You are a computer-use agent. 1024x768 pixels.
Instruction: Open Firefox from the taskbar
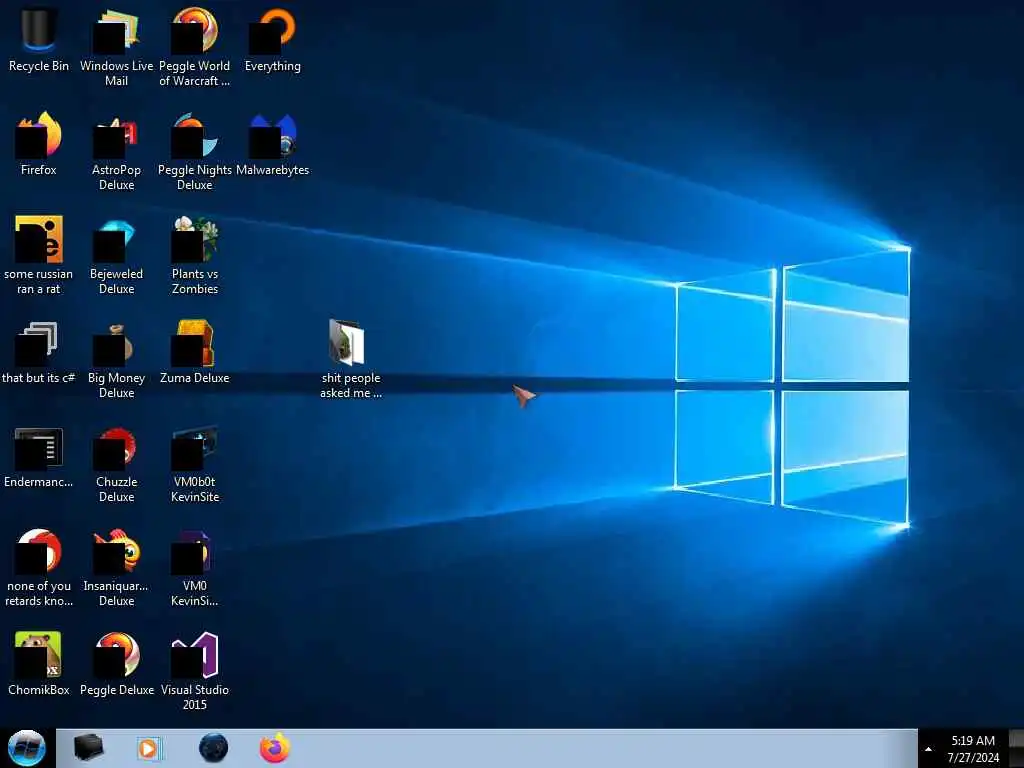[275, 748]
